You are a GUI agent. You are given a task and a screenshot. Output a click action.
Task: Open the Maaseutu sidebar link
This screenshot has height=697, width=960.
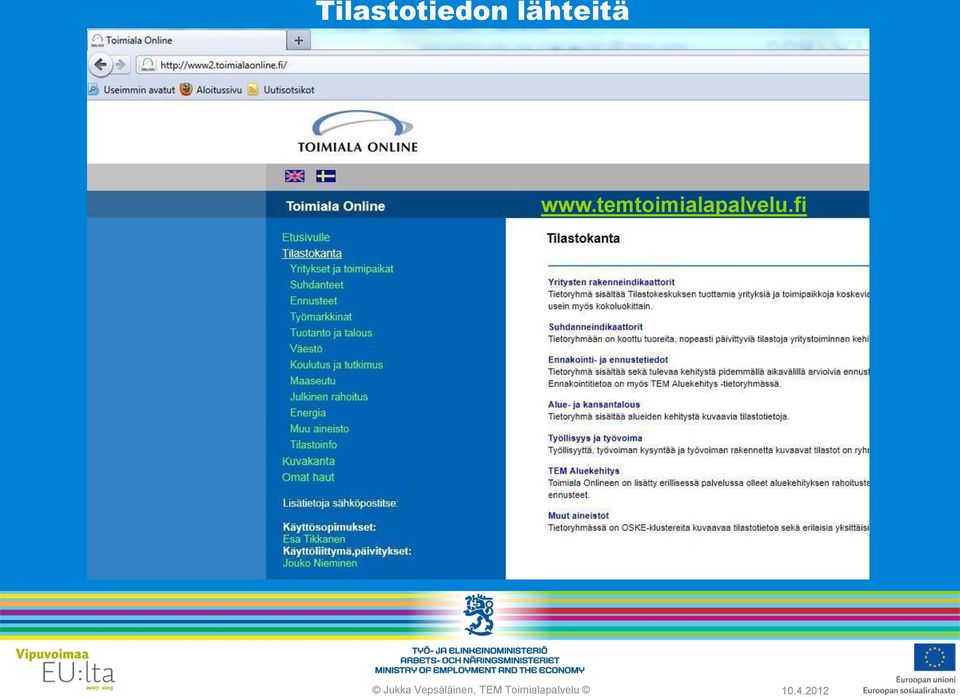click(x=313, y=380)
